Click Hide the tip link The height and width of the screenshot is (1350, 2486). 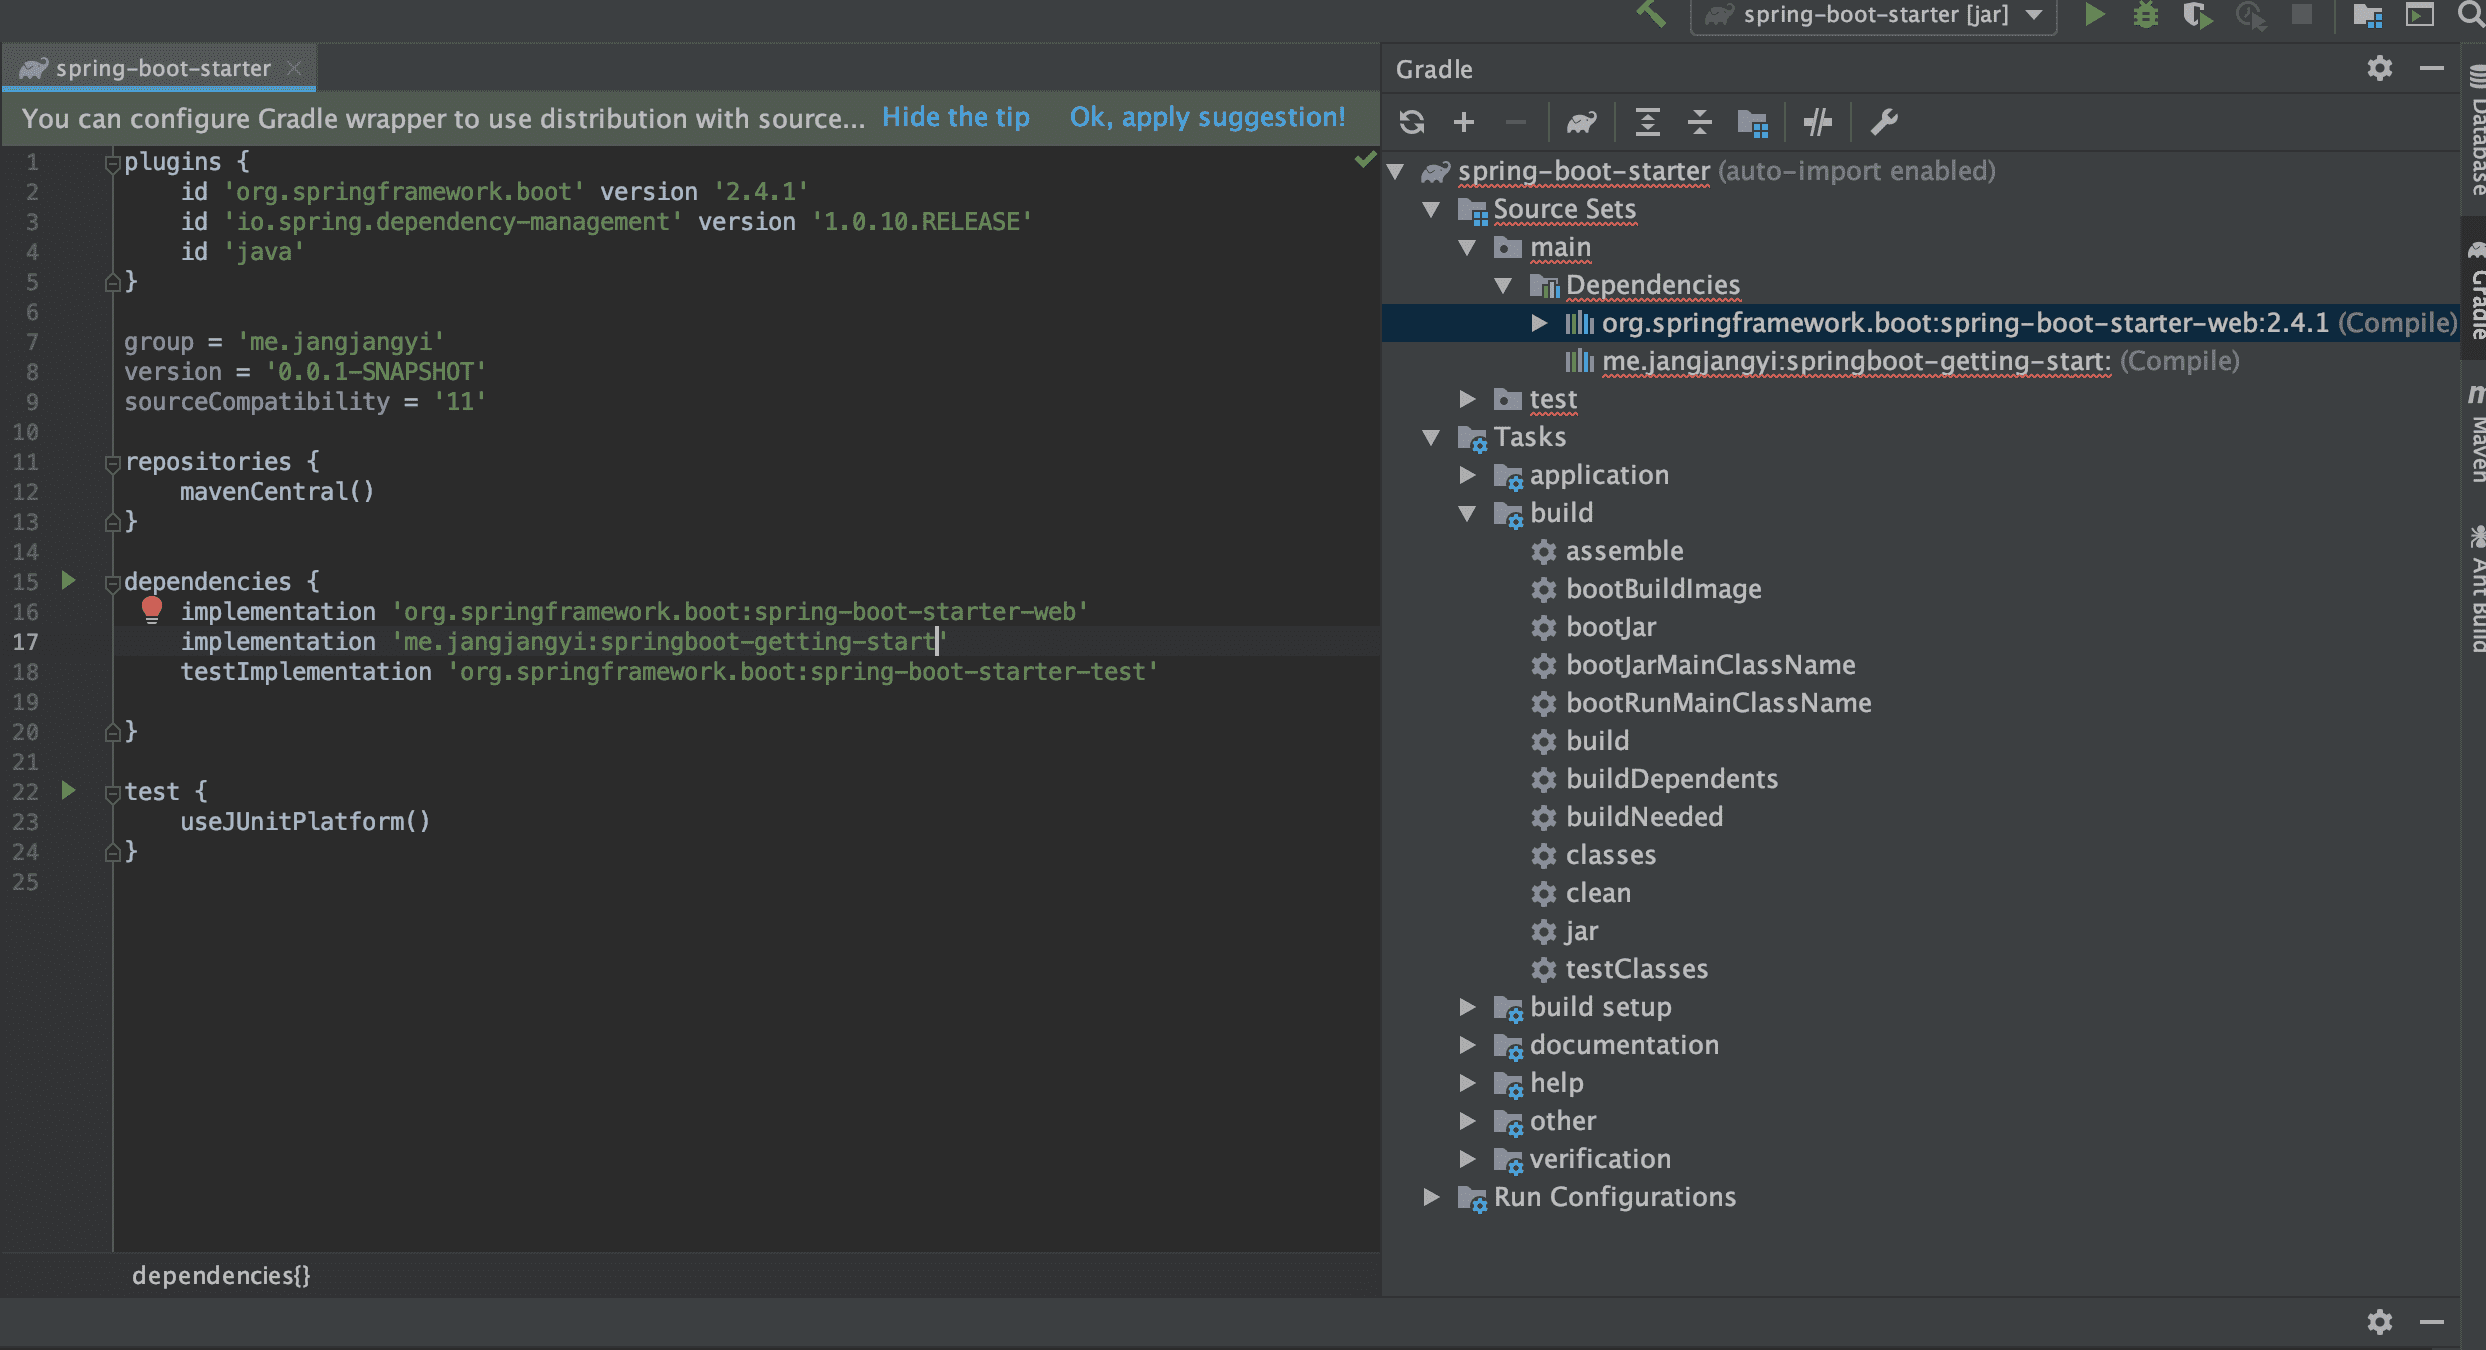click(955, 117)
